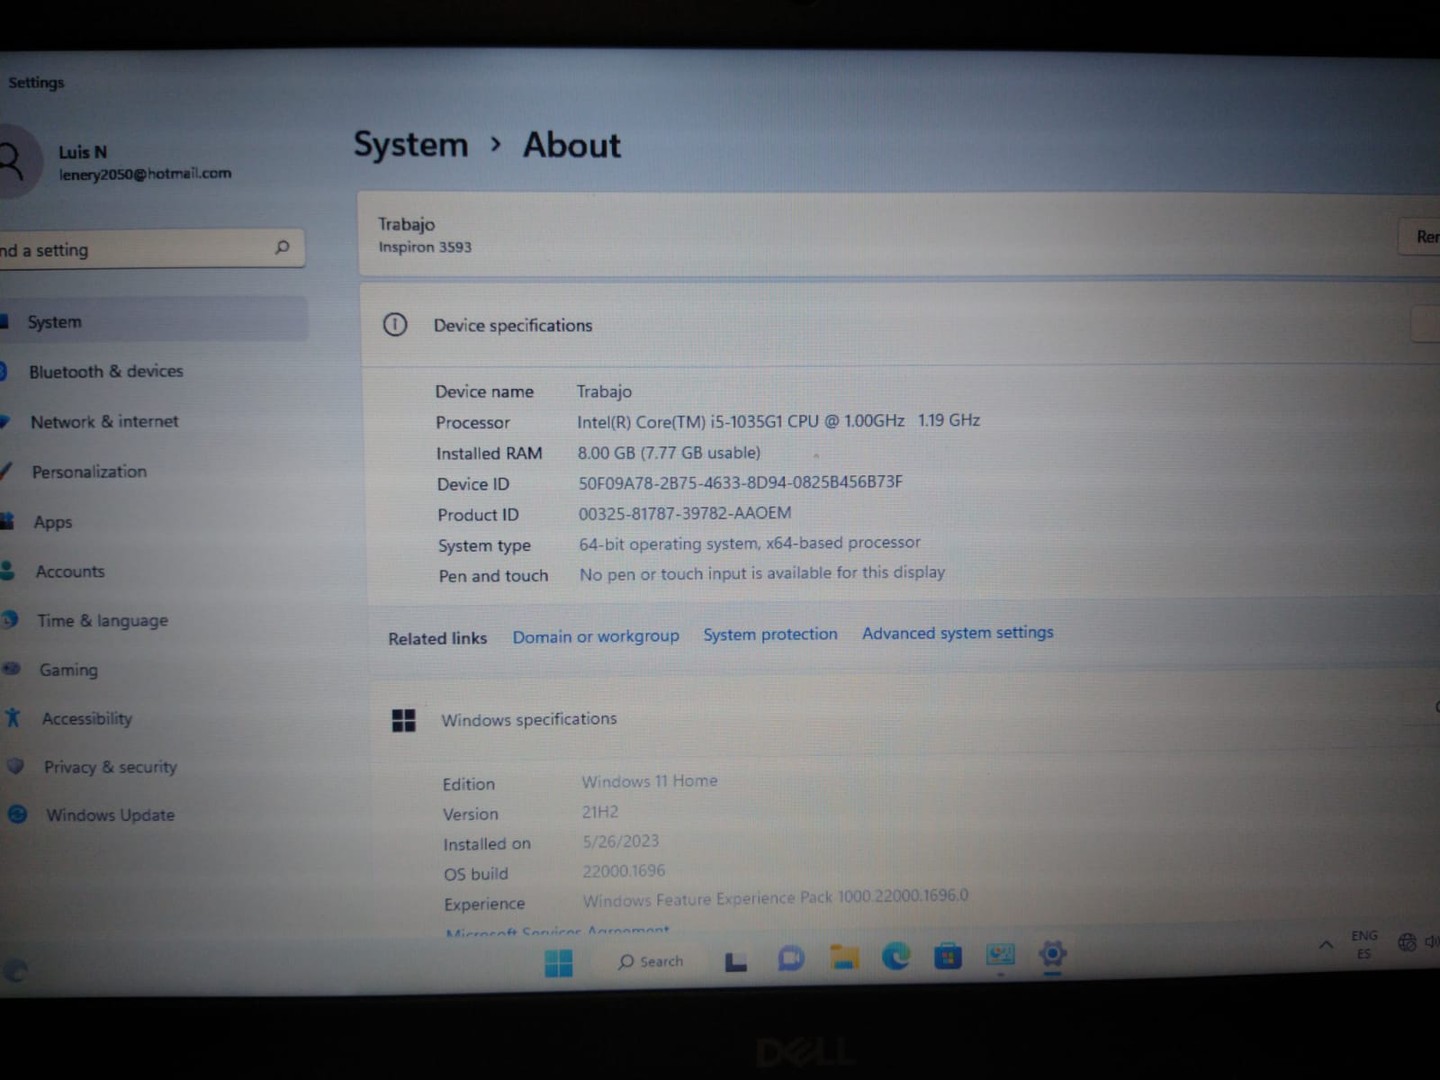Open Domain or workgroup link
Image resolution: width=1440 pixels, height=1080 pixels.
(x=596, y=636)
